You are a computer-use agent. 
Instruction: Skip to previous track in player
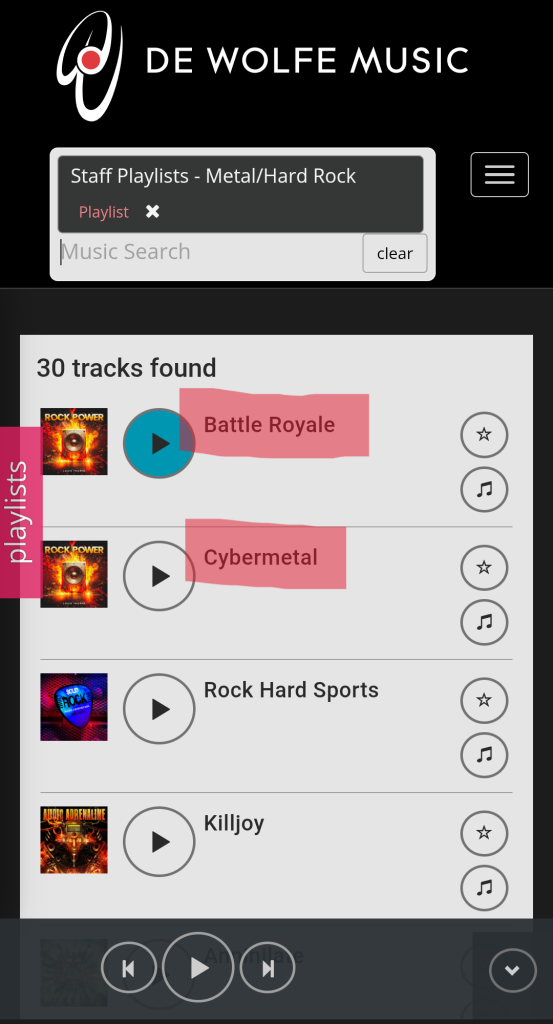(x=129, y=969)
